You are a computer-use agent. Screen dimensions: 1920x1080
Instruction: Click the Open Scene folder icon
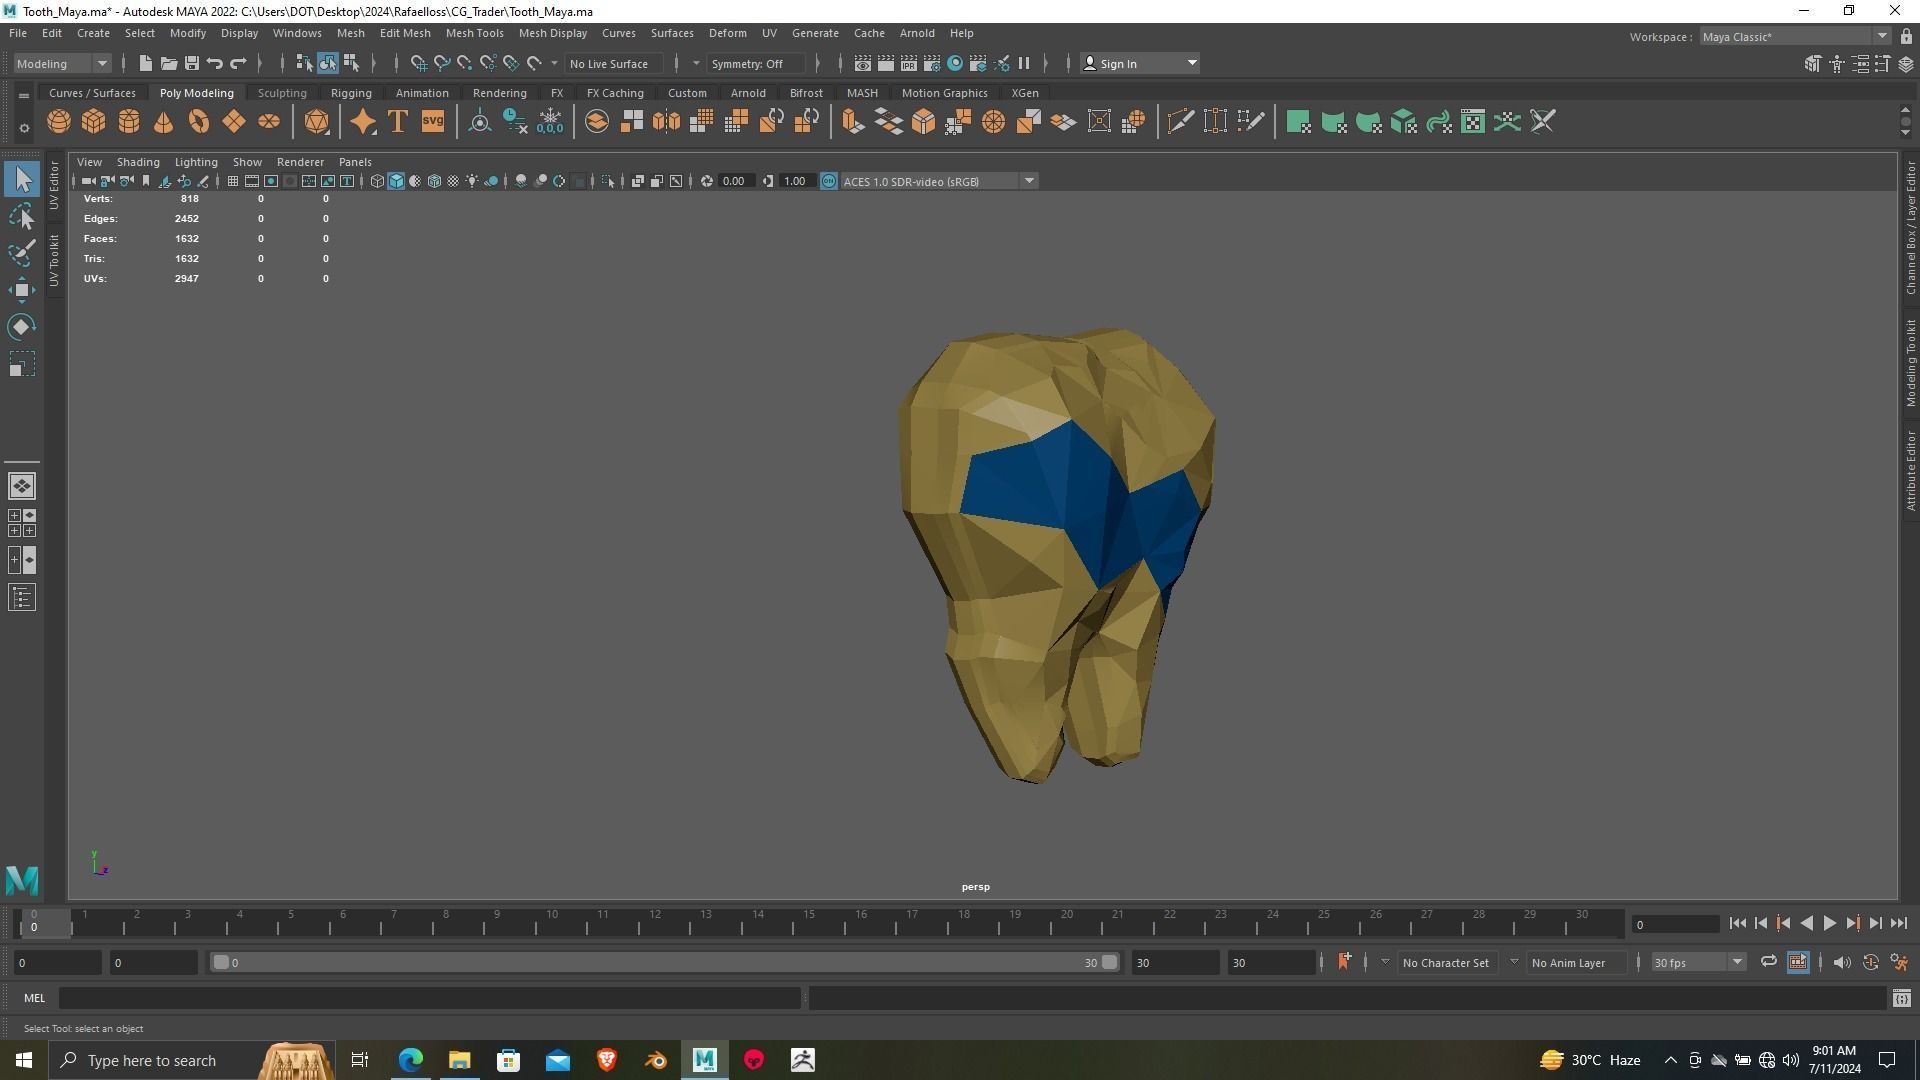[169, 63]
